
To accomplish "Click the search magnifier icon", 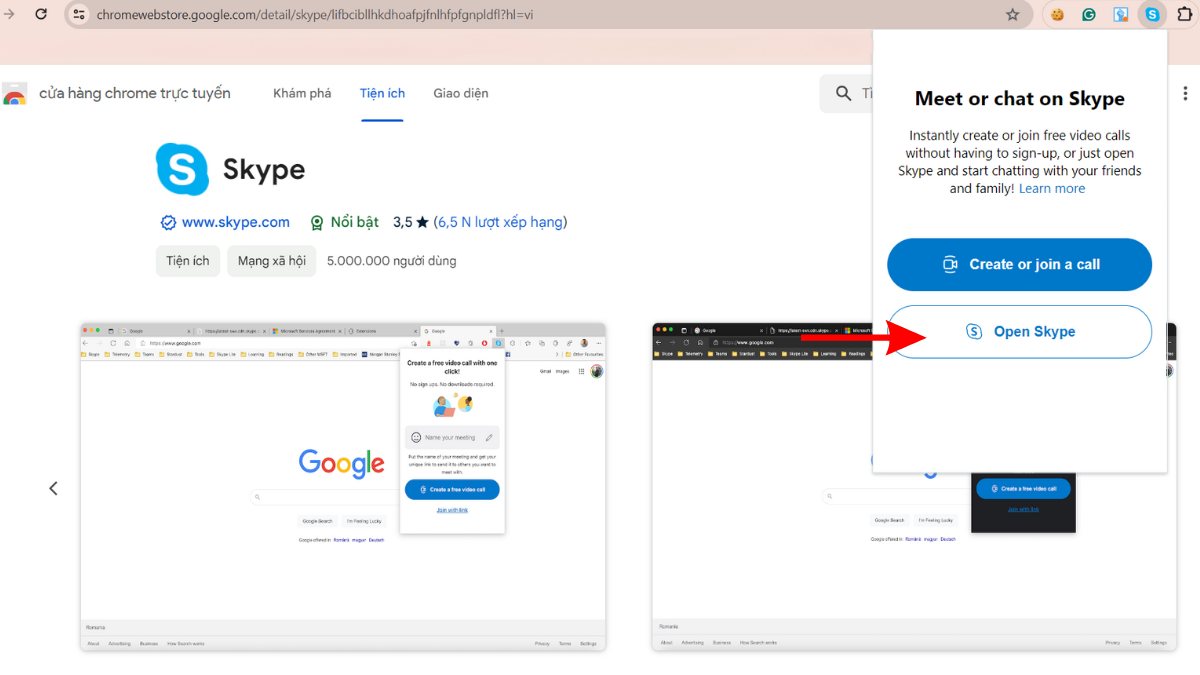I will [x=843, y=92].
